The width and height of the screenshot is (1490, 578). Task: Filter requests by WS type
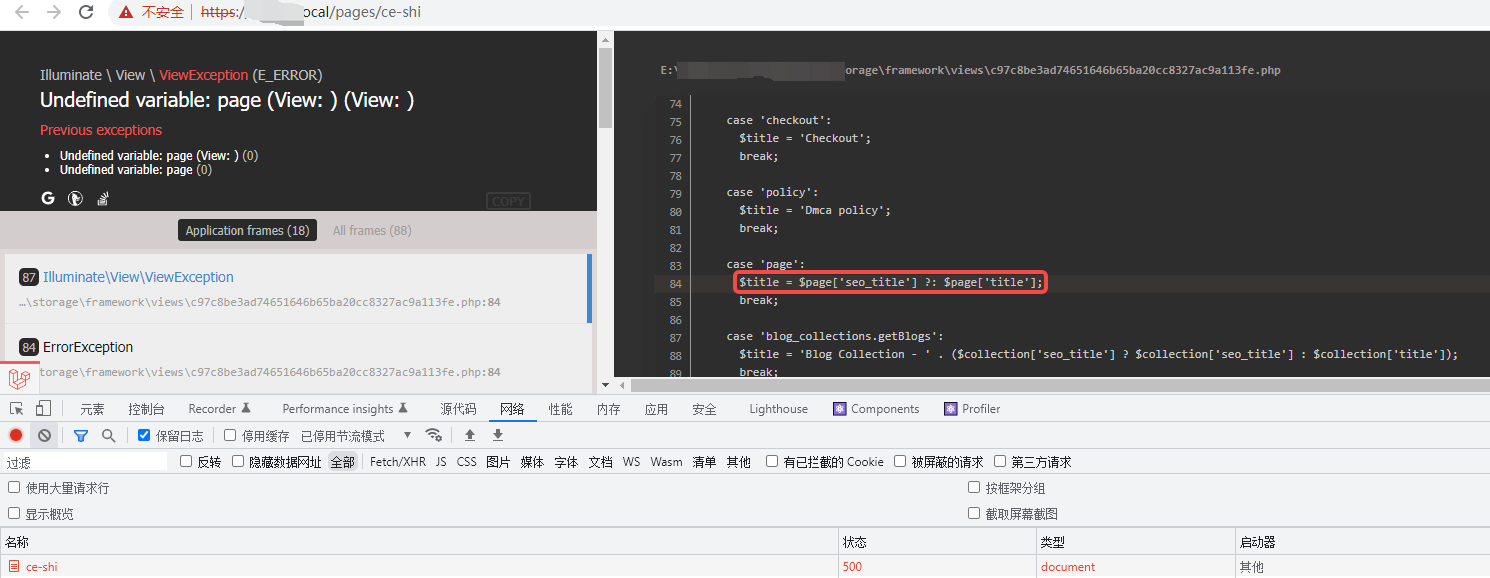pyautogui.click(x=631, y=462)
